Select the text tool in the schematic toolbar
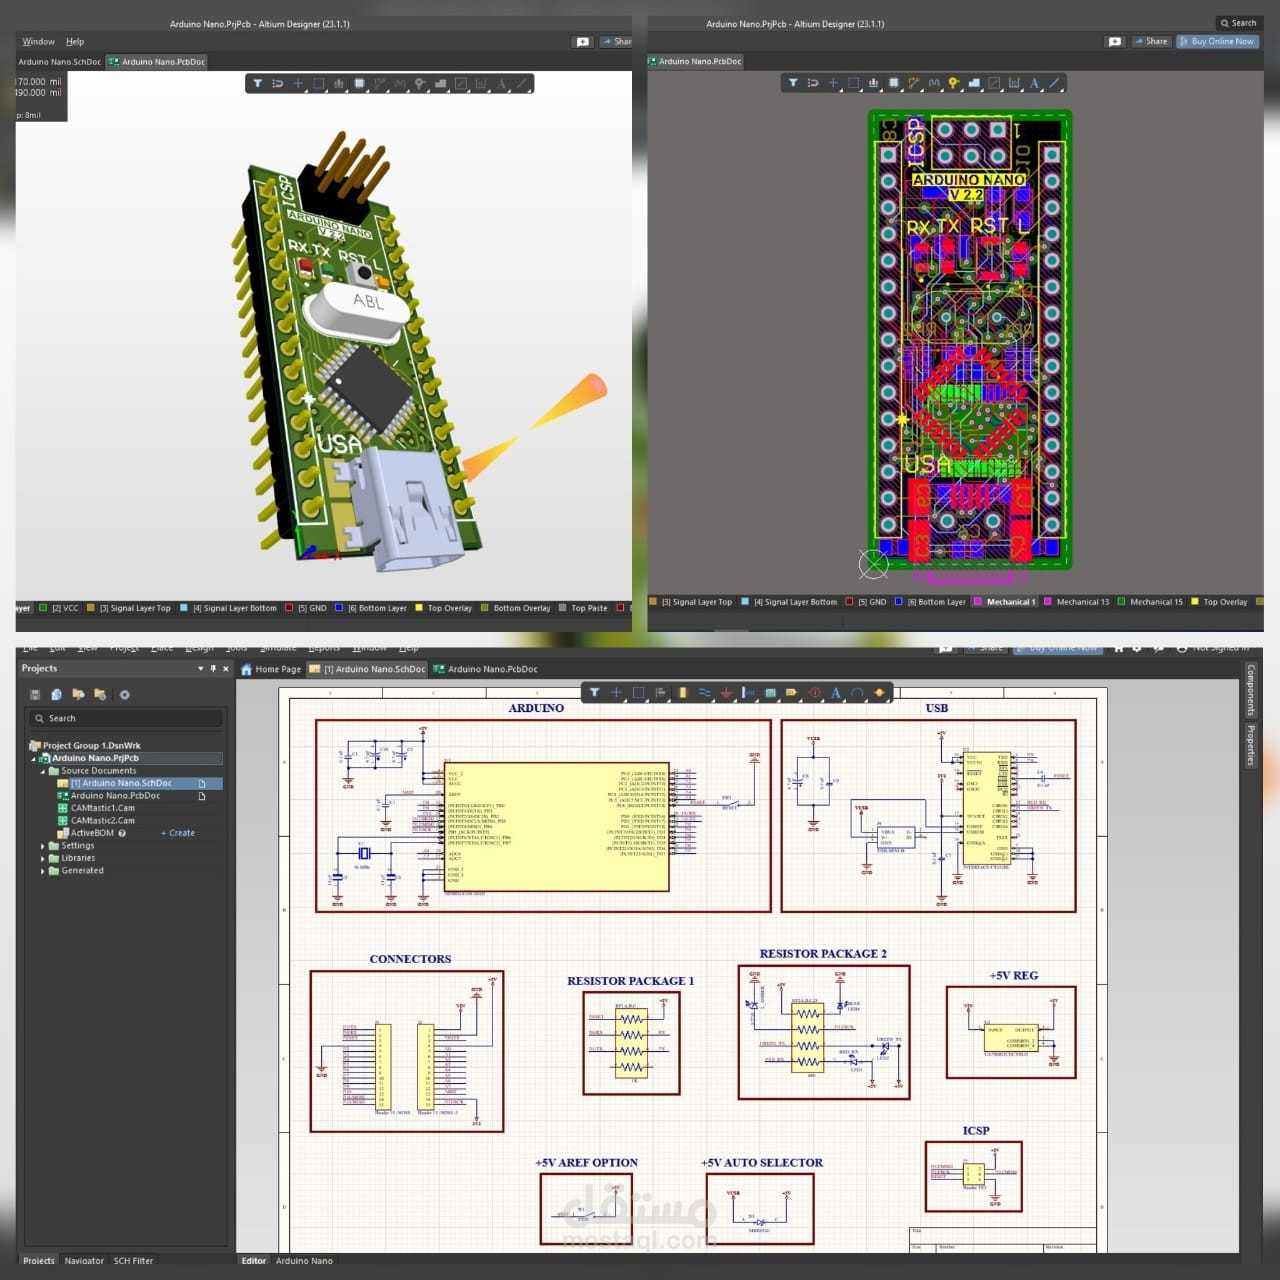 pyautogui.click(x=835, y=692)
